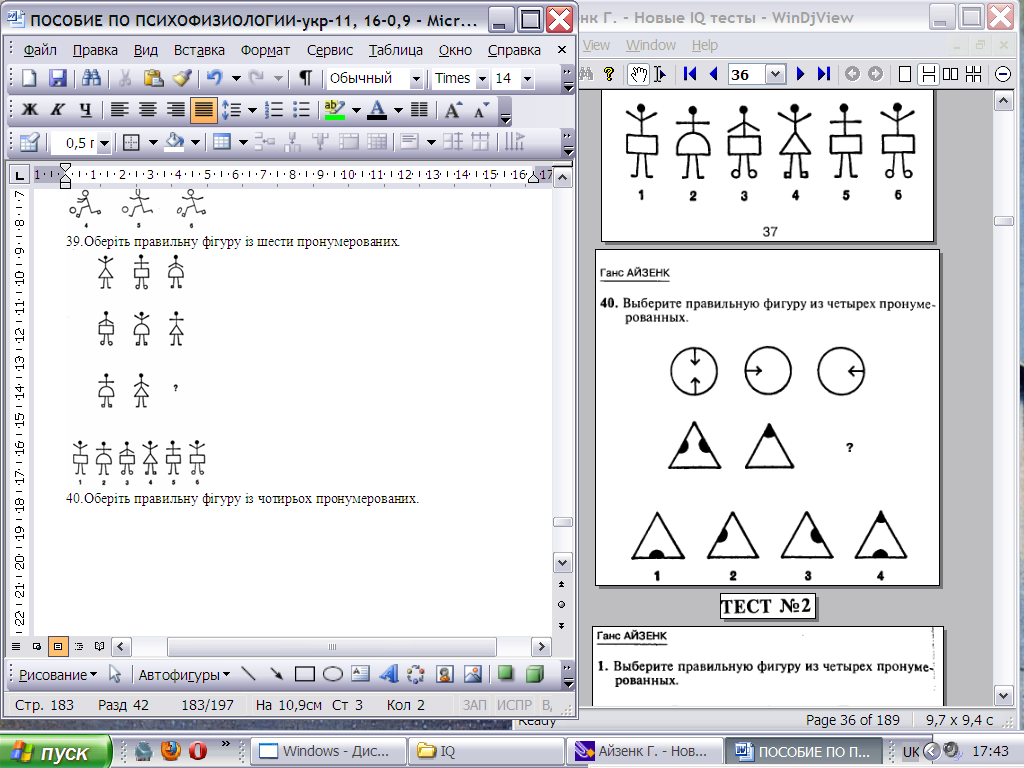The height and width of the screenshot is (768, 1024).
Task: Center-align the paragraph text
Action: click(148, 110)
